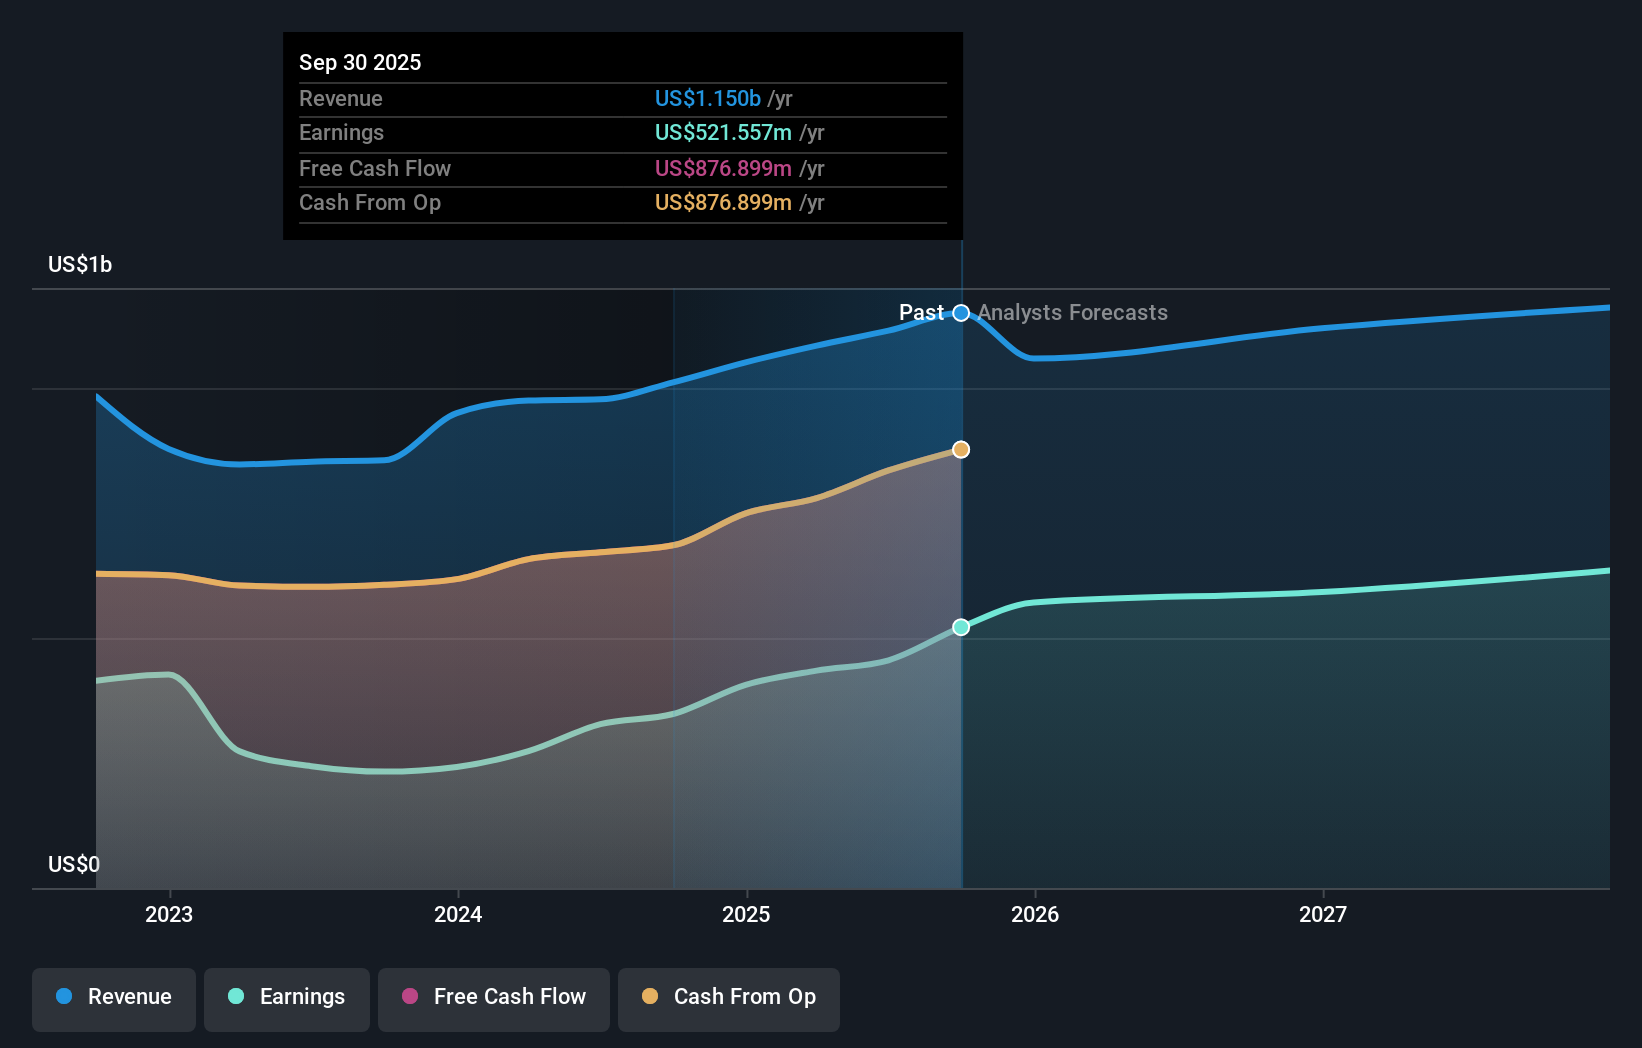
Task: Toggle the Revenue series visibility
Action: pos(113,997)
